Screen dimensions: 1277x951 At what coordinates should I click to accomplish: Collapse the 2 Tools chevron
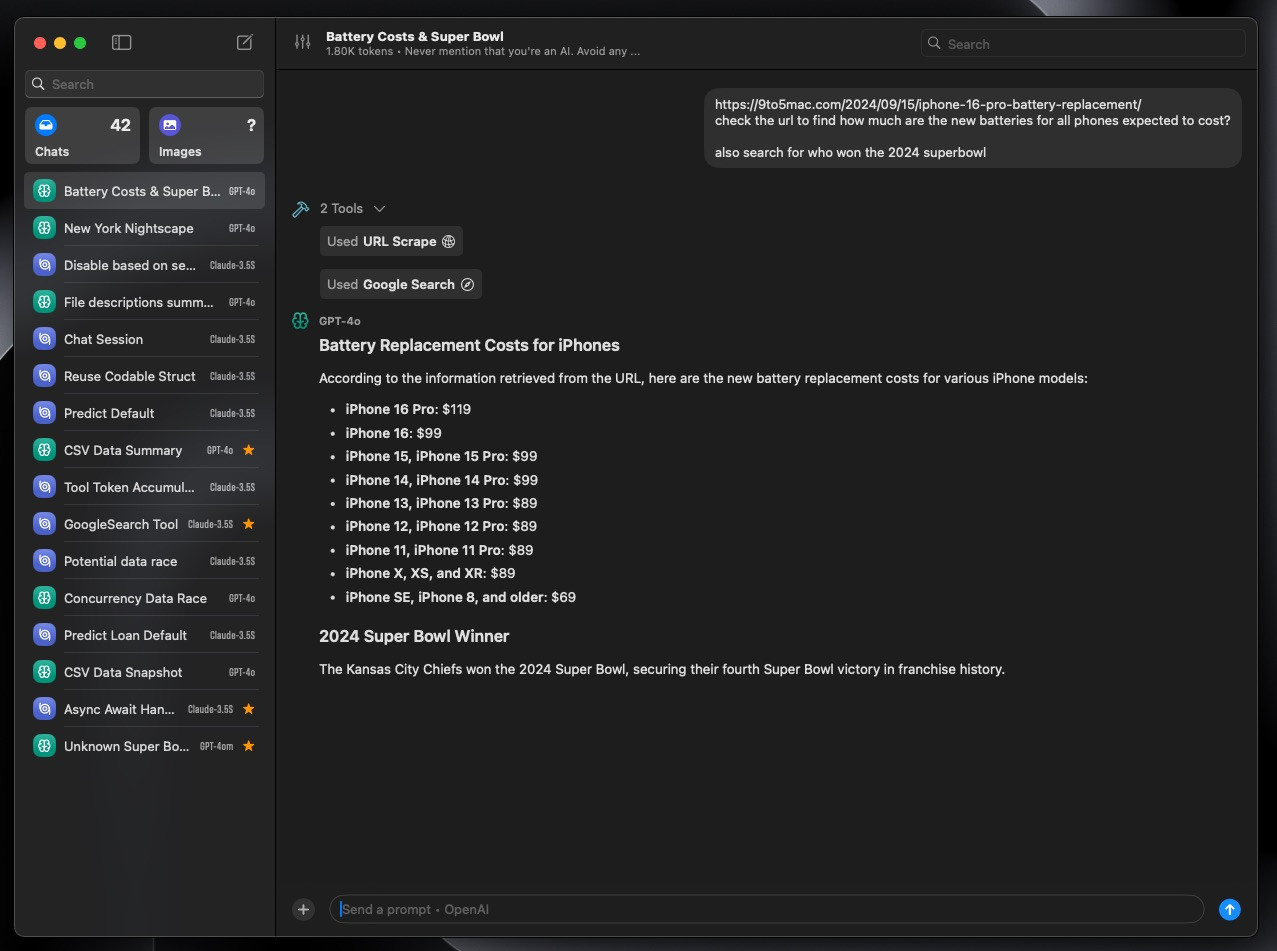(379, 209)
